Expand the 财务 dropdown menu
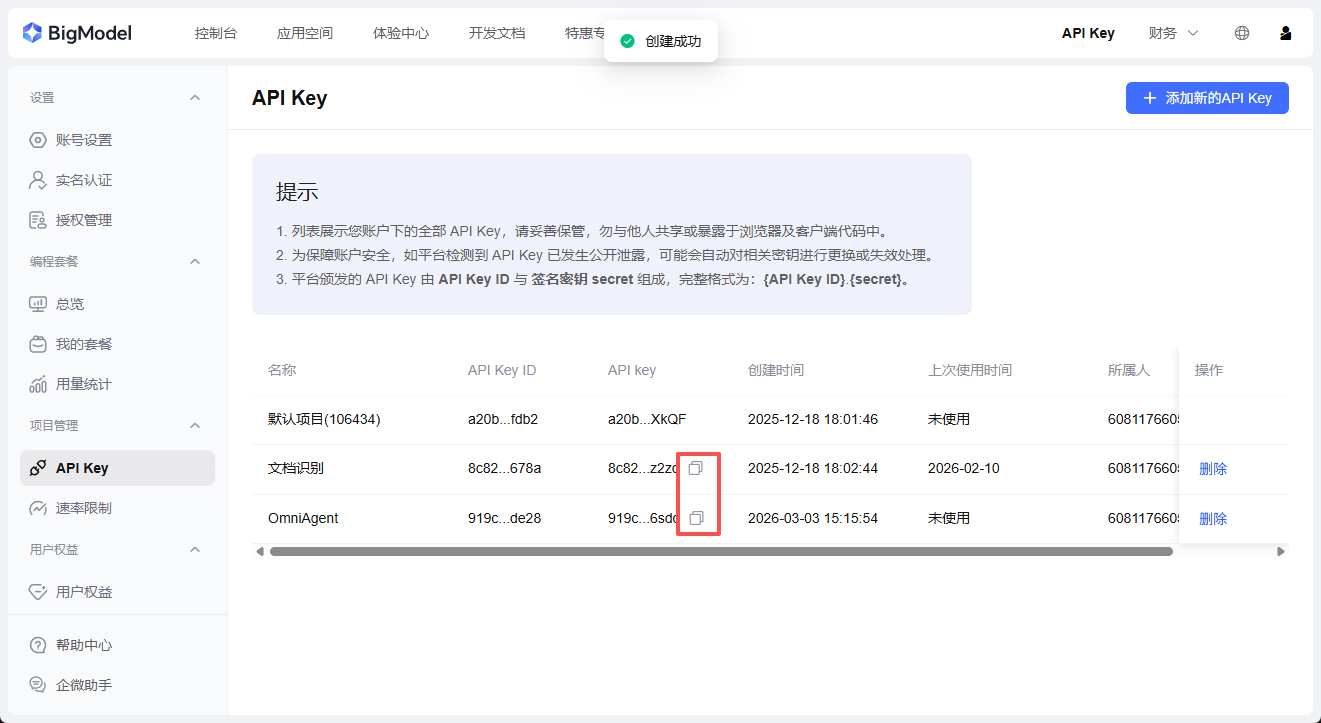Viewport: 1321px width, 723px height. (1173, 33)
